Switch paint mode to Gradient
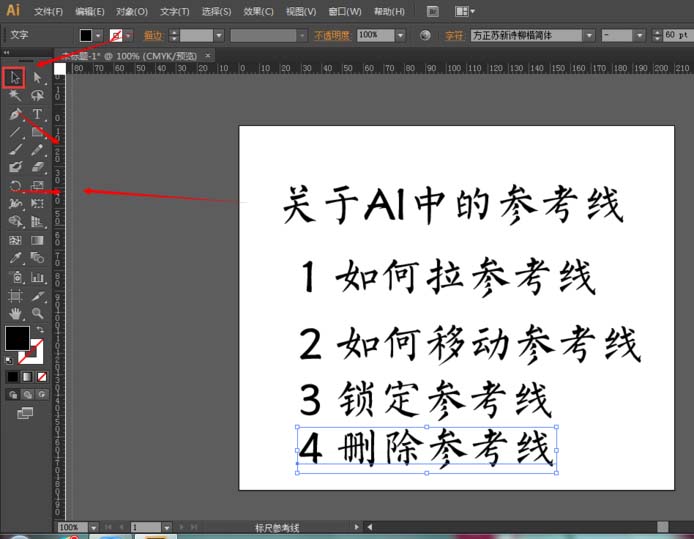This screenshot has height=539, width=694. pyautogui.click(x=26, y=377)
